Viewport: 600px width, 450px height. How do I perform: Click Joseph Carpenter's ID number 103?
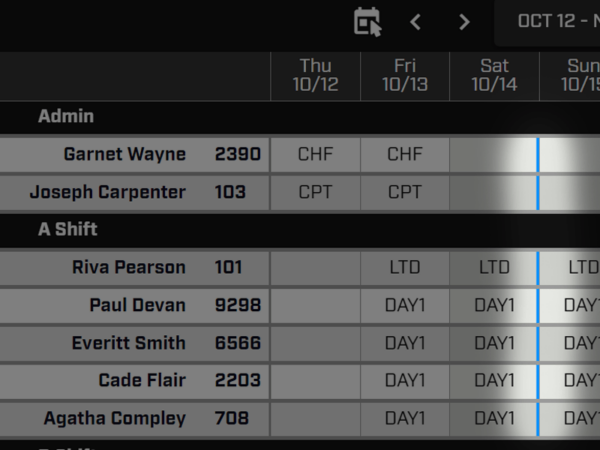coord(230,192)
